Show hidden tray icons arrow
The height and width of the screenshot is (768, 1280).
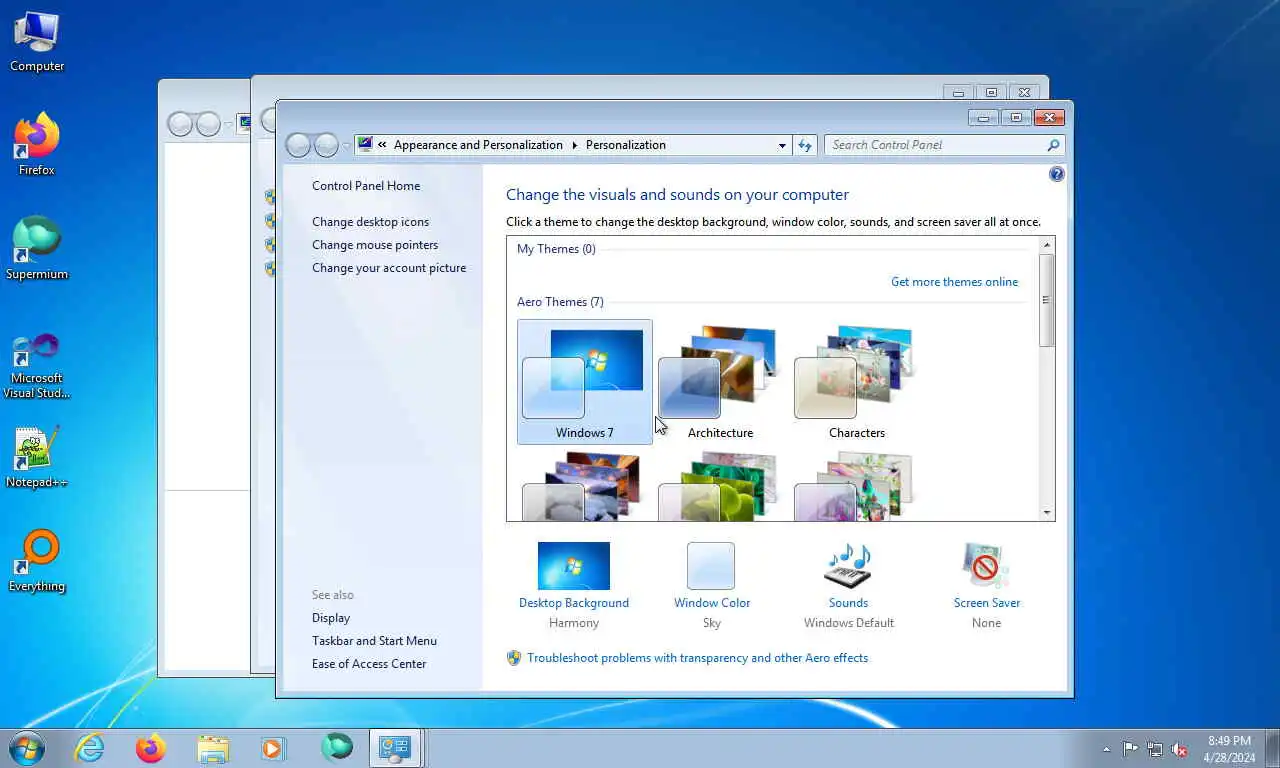(x=1106, y=749)
